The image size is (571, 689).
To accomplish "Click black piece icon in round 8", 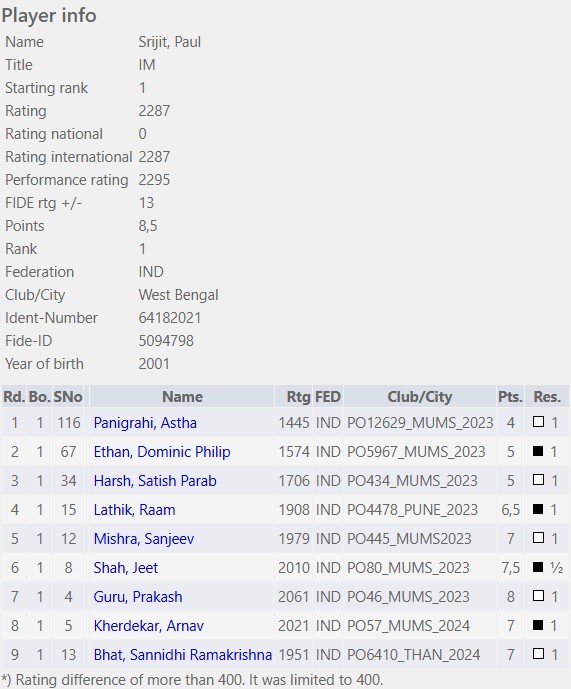I will pyautogui.click(x=538, y=625).
